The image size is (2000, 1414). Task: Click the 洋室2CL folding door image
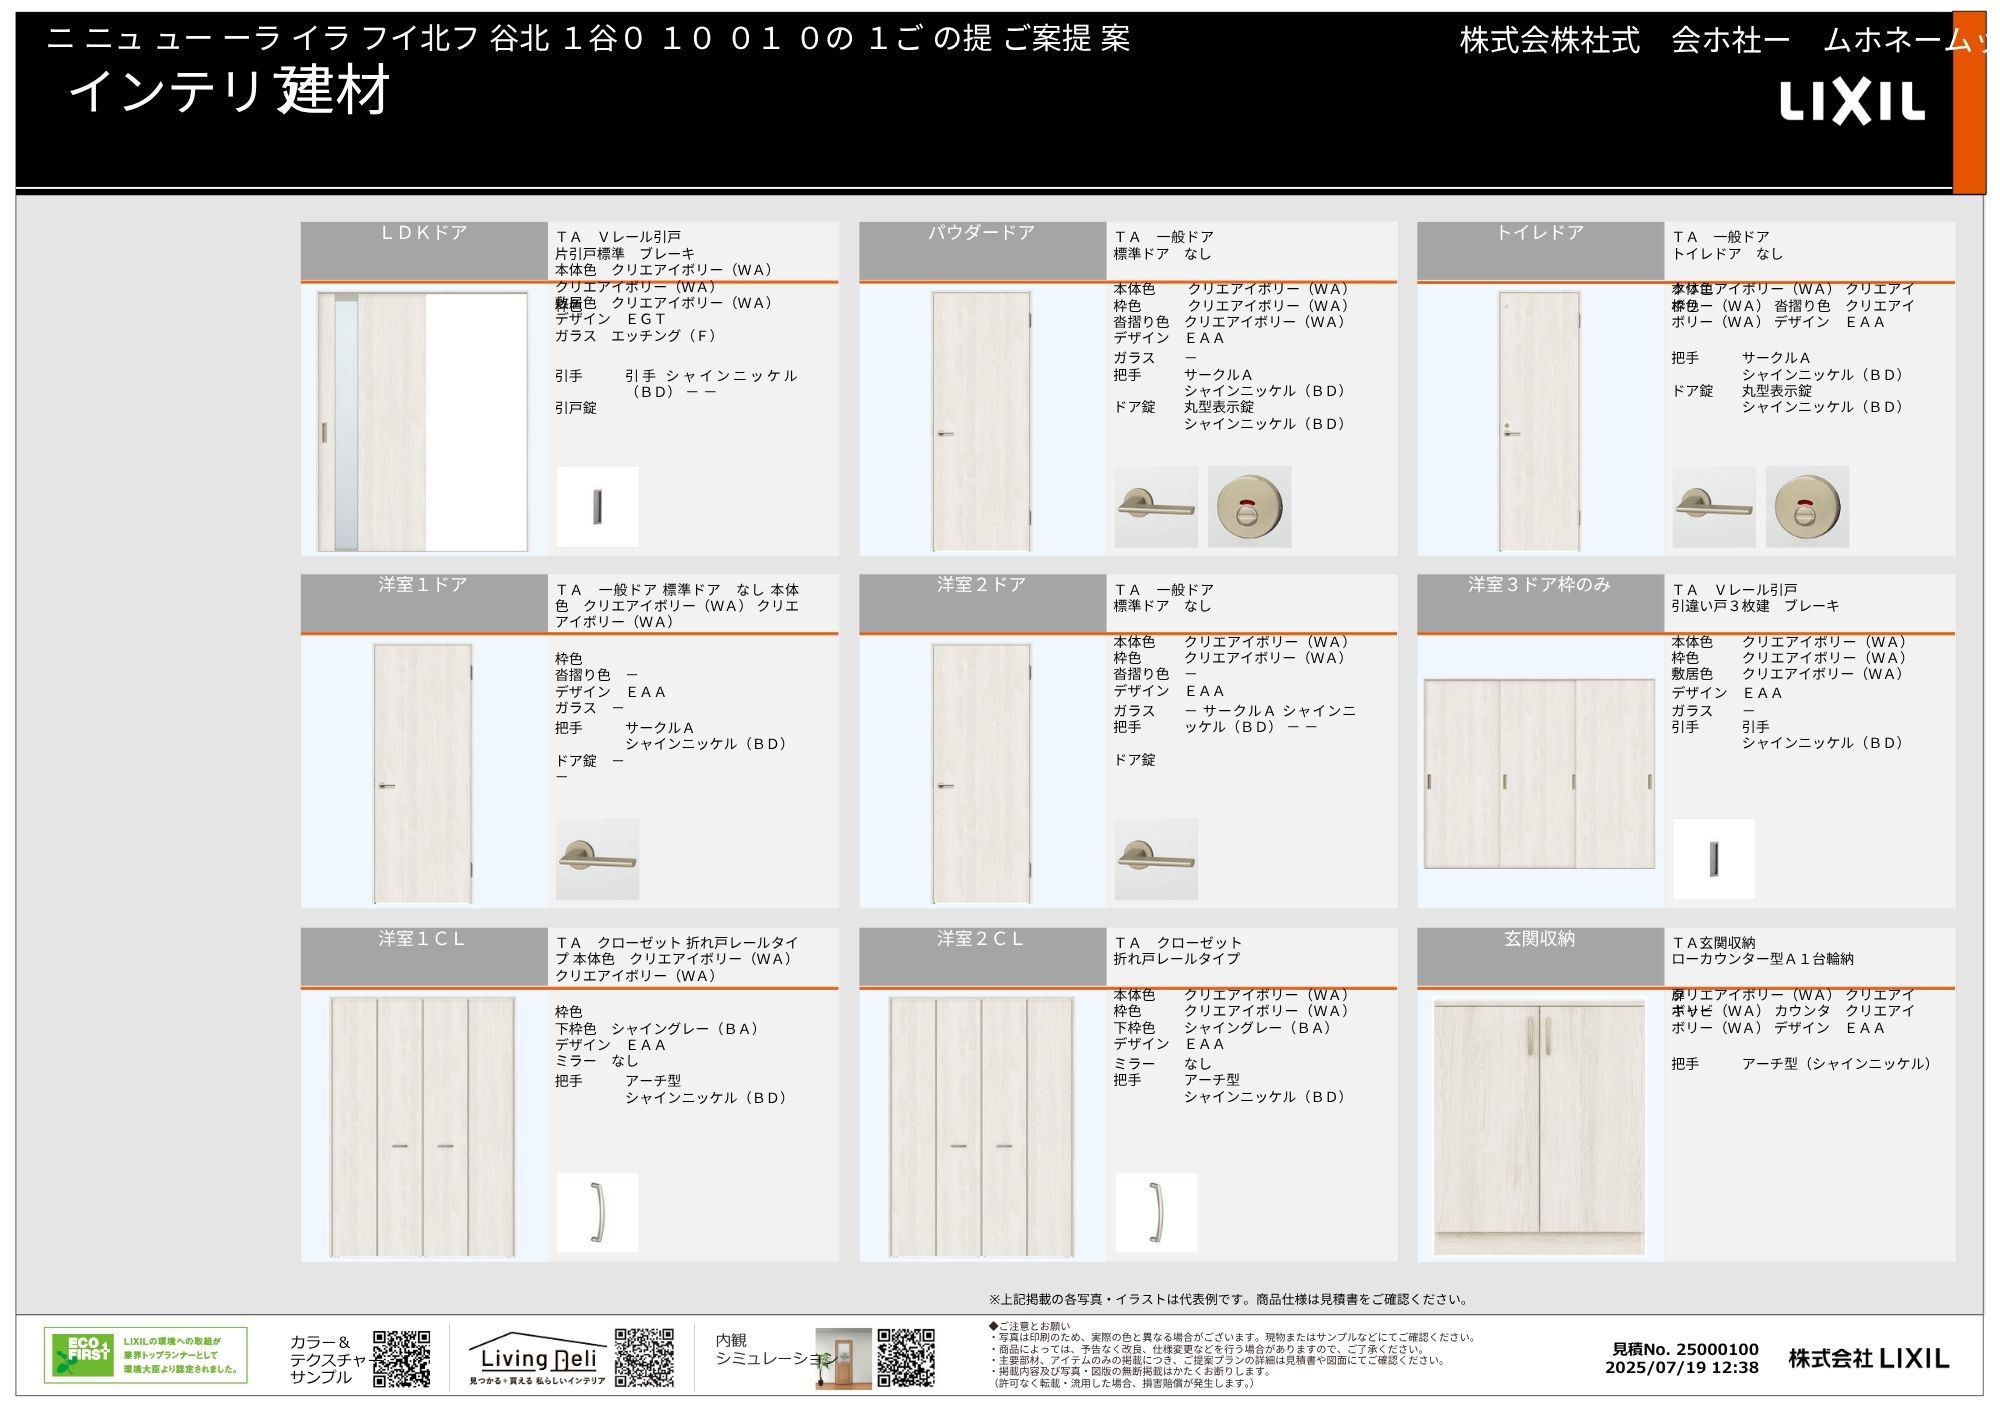point(981,1127)
